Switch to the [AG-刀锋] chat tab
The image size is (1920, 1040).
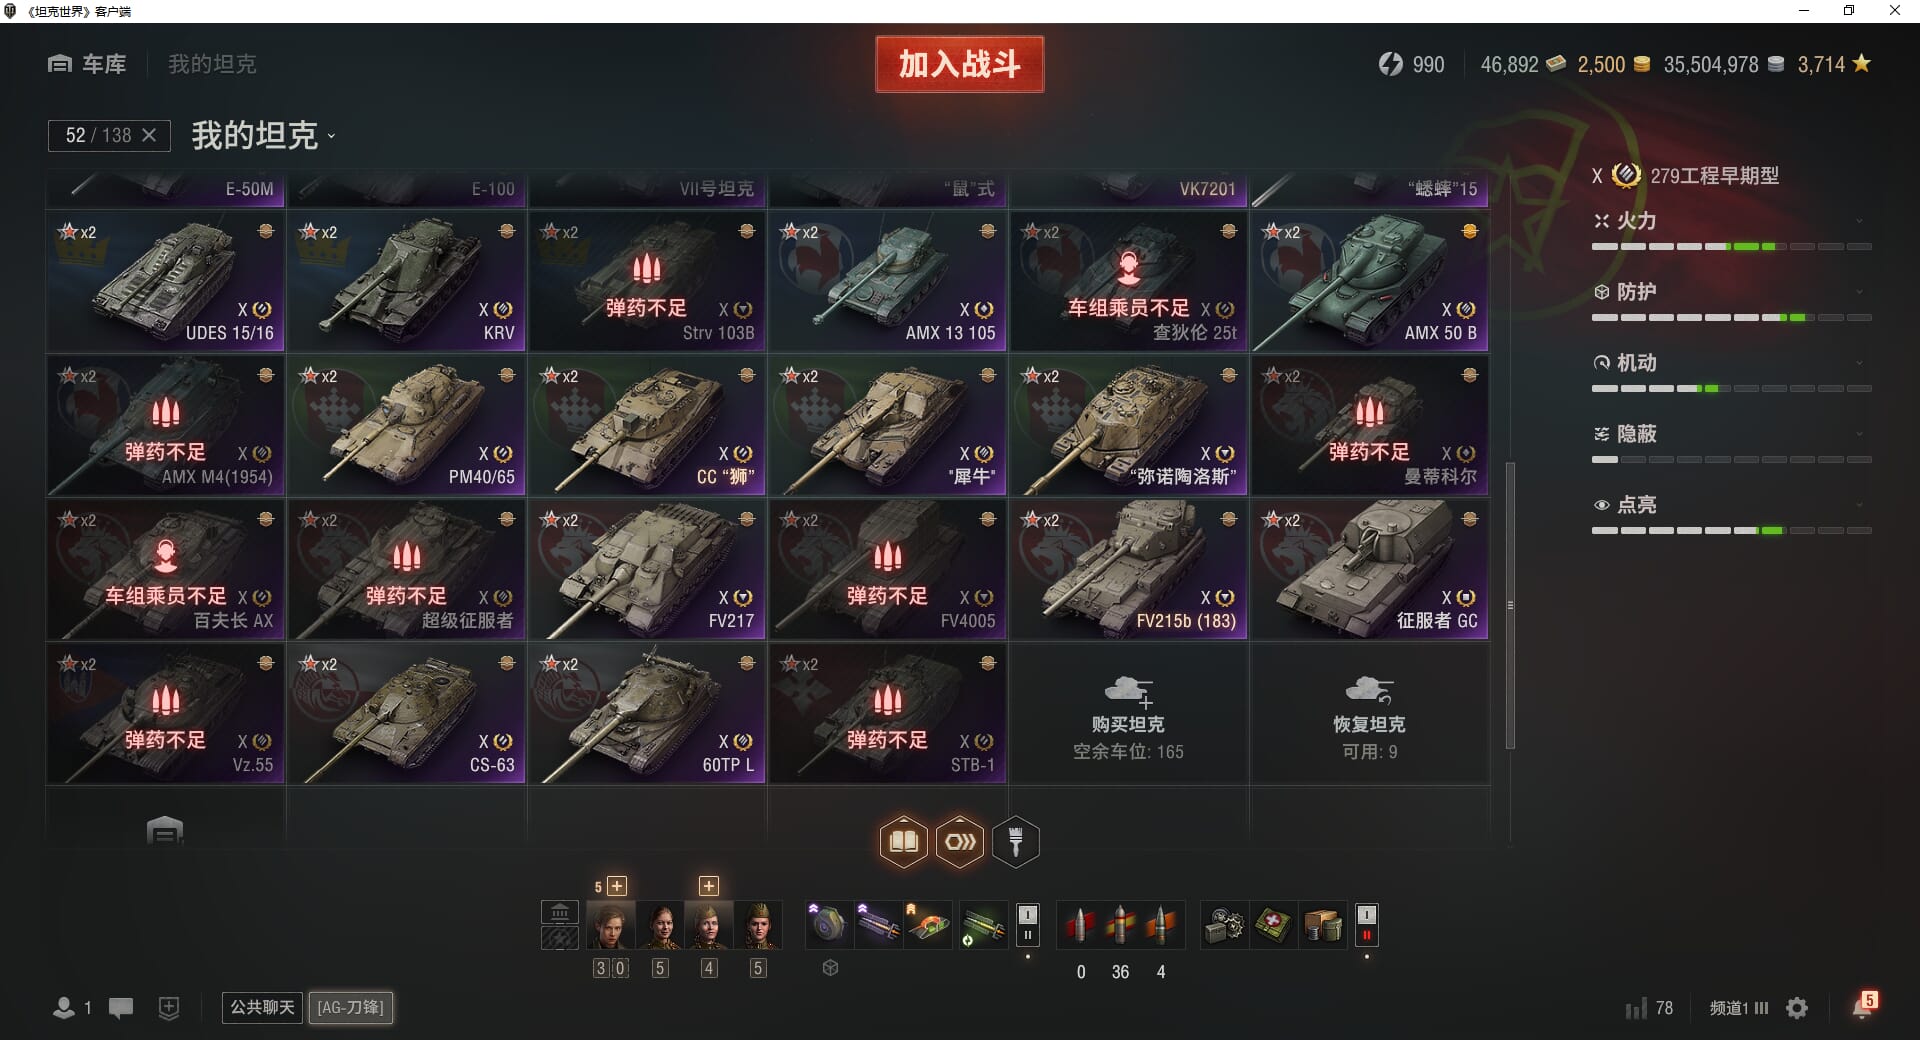tap(351, 1007)
